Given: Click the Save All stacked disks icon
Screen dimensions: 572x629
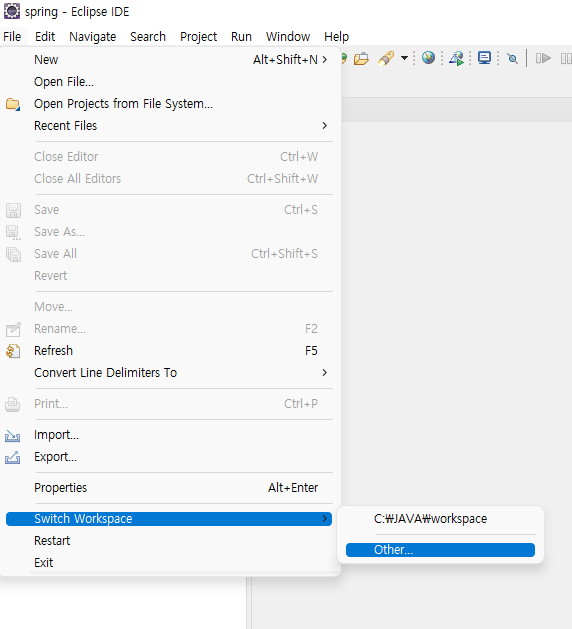Looking at the screenshot, I should [x=13, y=254].
